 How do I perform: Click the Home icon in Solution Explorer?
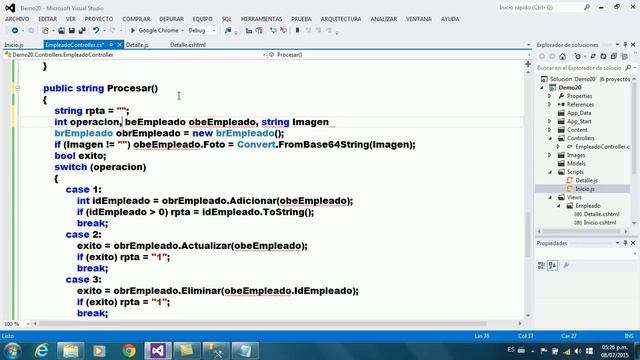562,56
